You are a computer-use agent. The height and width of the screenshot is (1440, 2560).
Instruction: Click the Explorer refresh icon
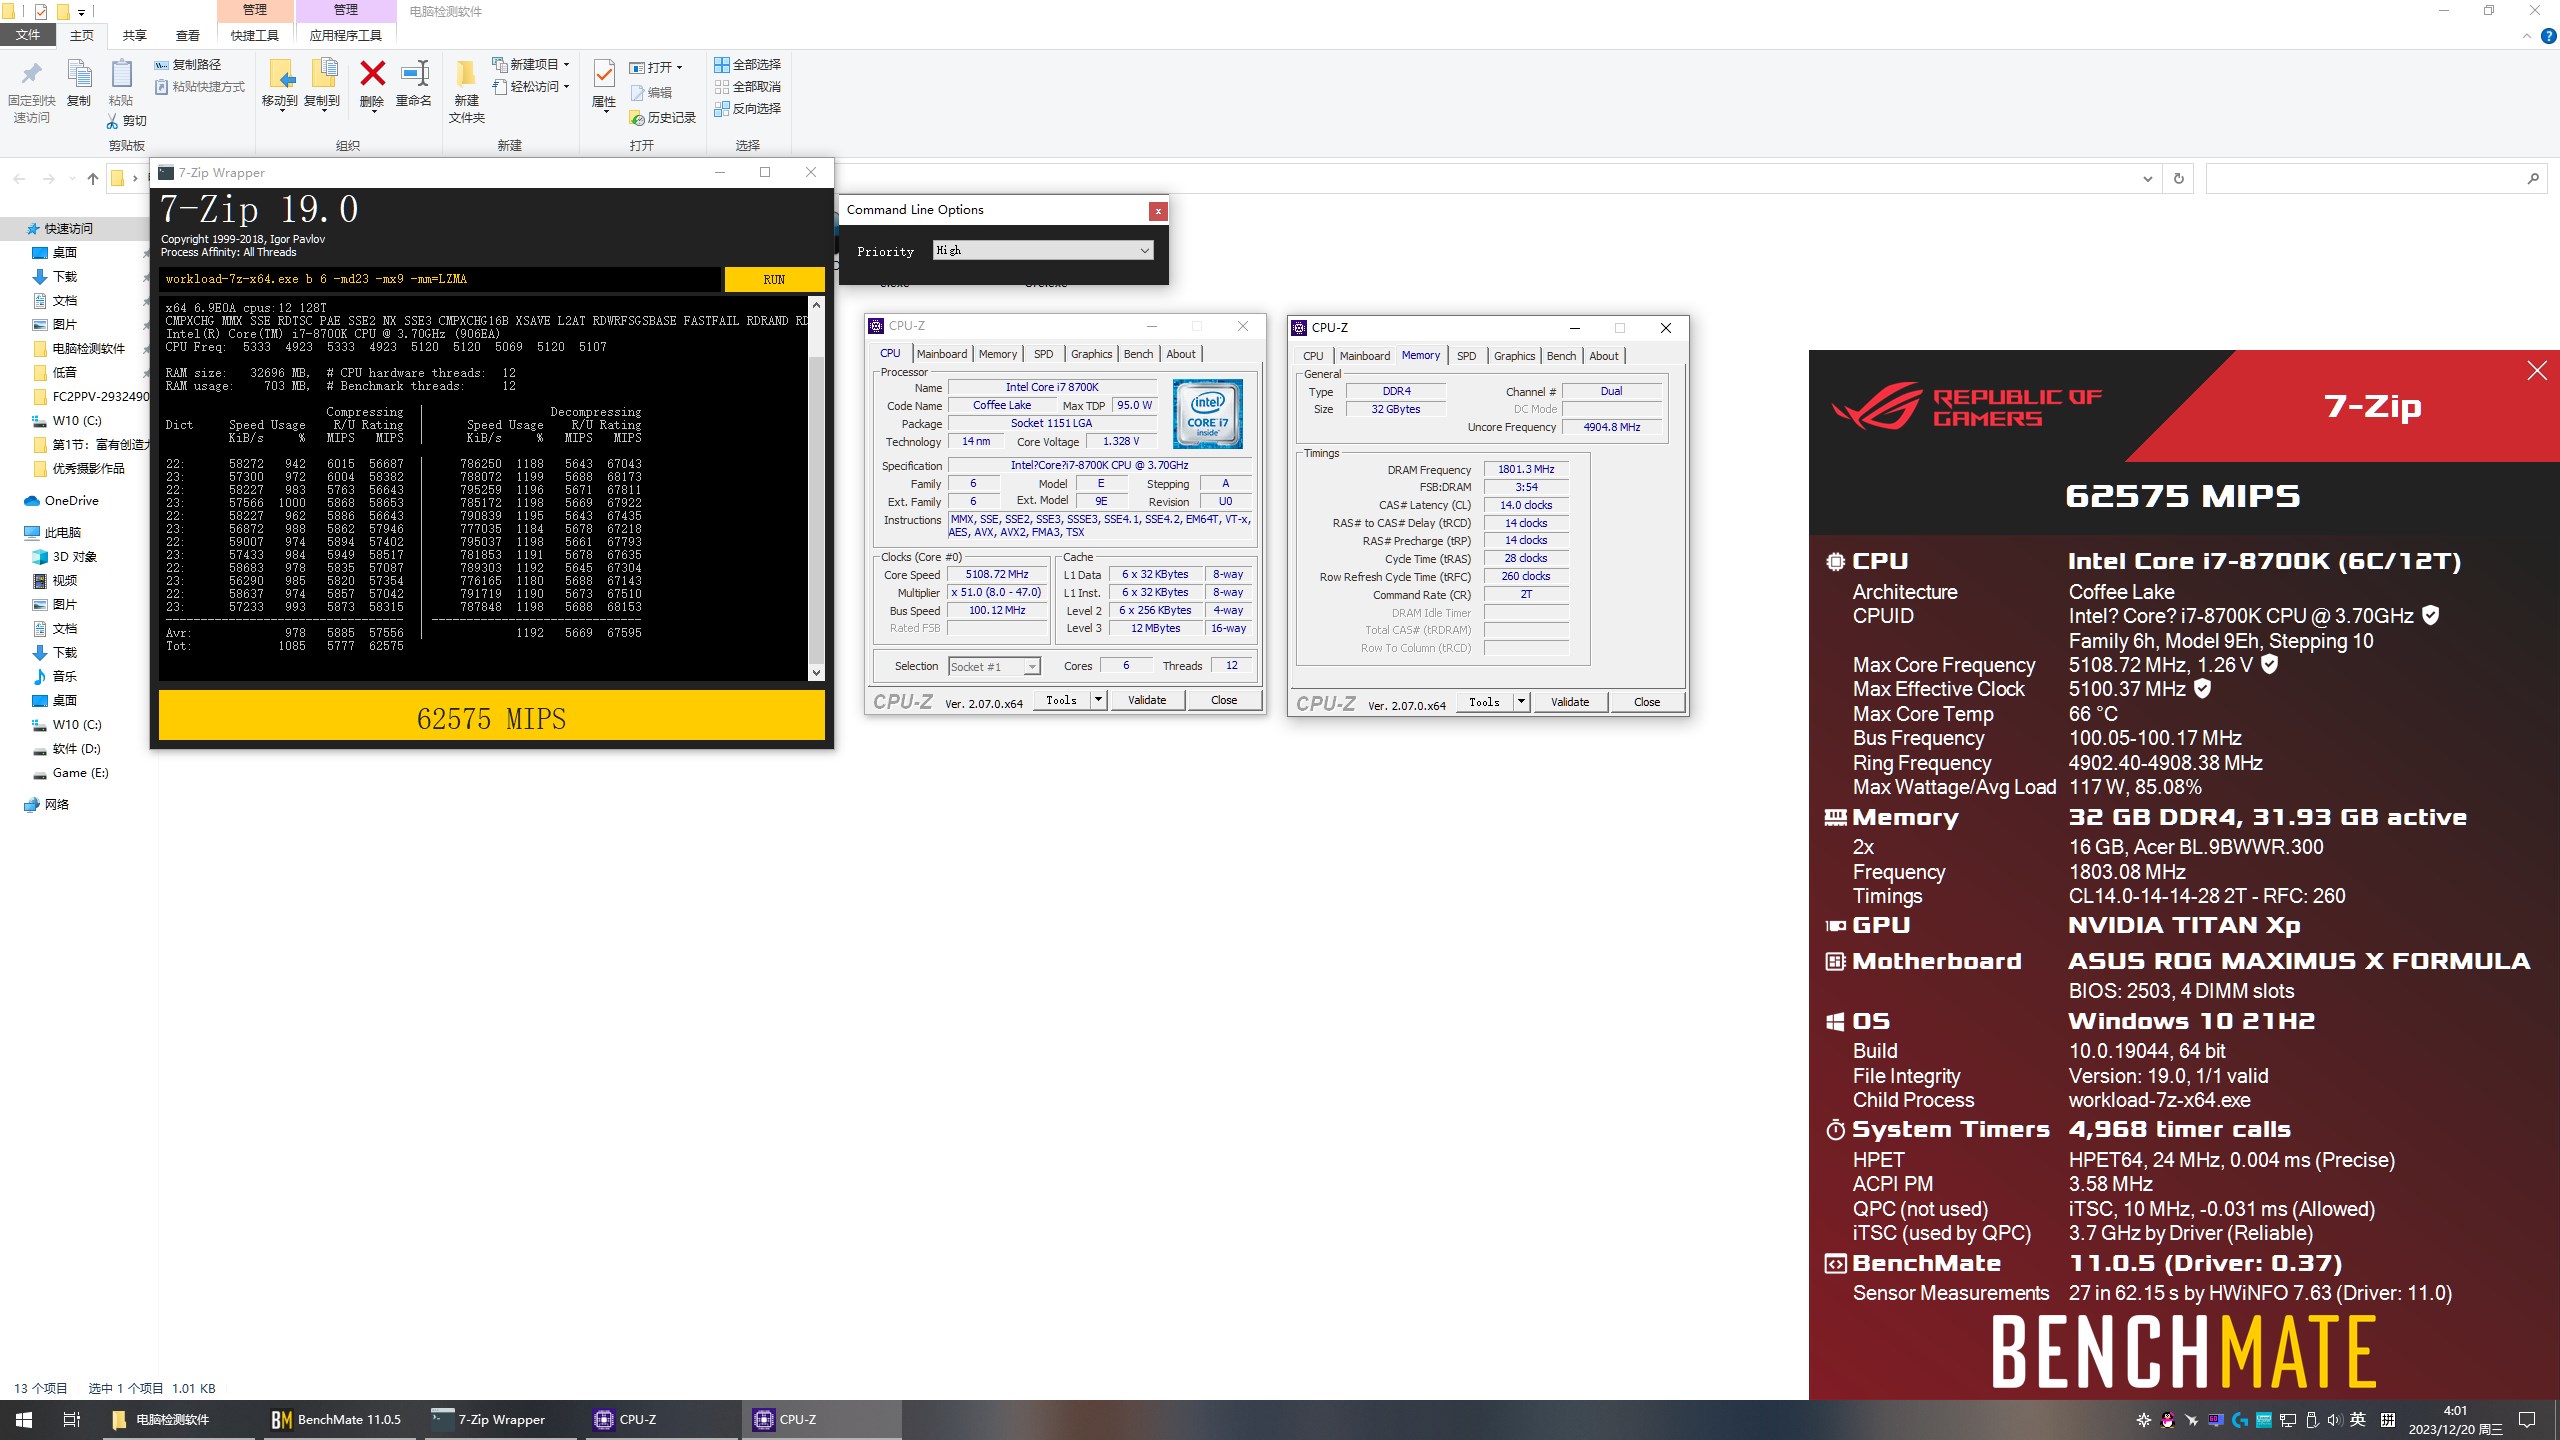click(x=2178, y=179)
